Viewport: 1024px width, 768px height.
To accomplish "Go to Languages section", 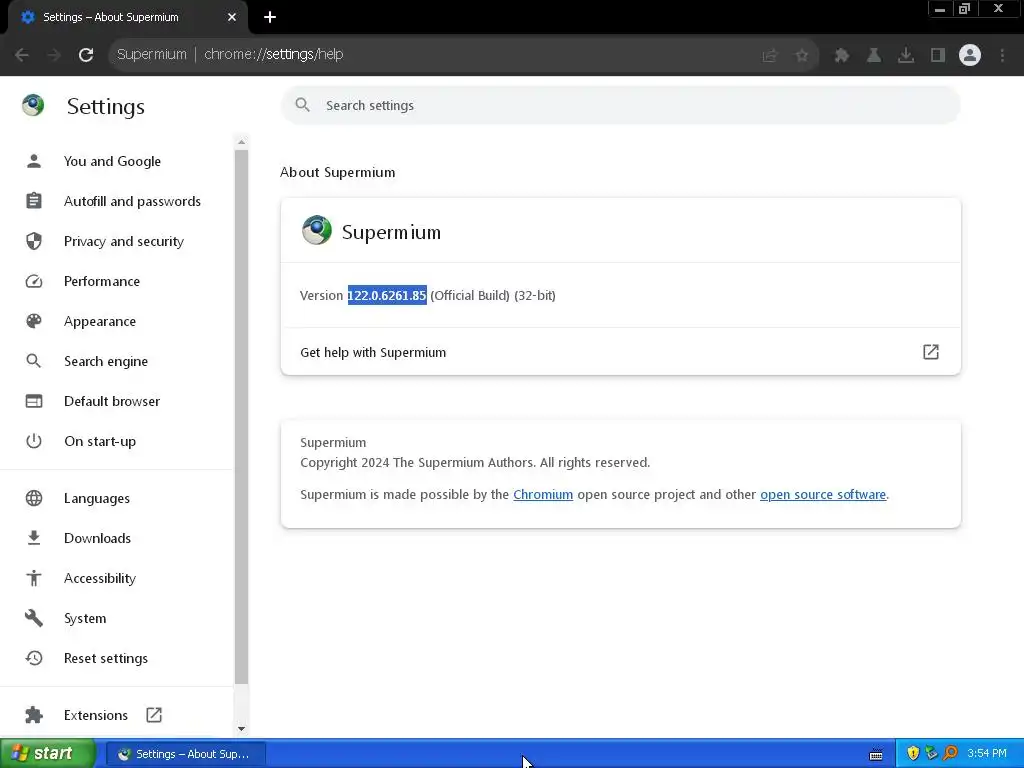I will point(97,498).
